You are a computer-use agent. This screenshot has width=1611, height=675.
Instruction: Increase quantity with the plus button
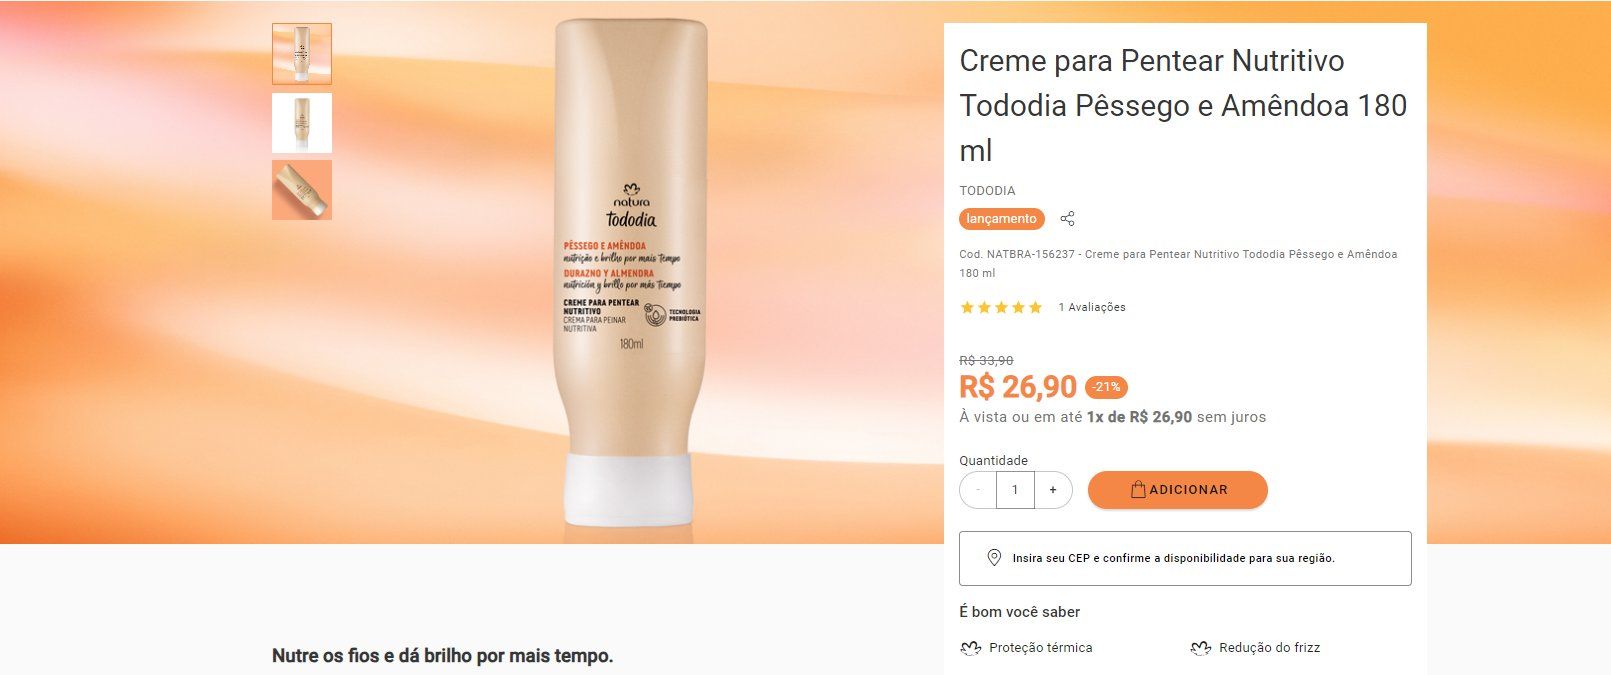[1053, 490]
